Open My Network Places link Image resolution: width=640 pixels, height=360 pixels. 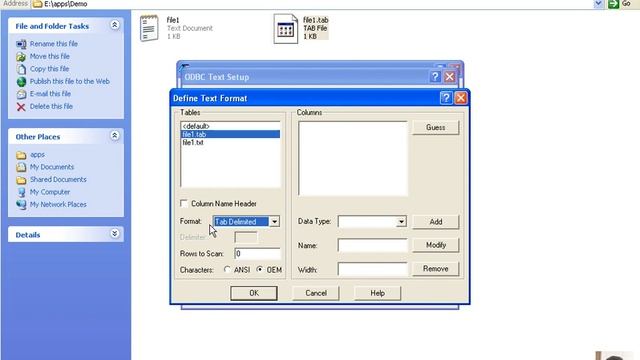(x=58, y=204)
